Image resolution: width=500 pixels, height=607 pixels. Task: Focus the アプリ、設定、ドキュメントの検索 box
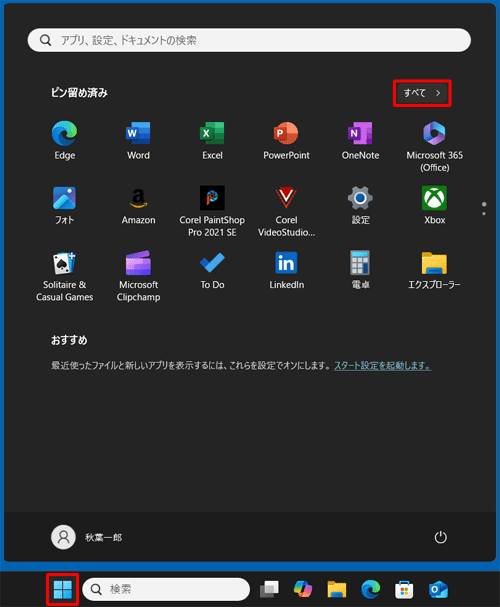pos(249,40)
